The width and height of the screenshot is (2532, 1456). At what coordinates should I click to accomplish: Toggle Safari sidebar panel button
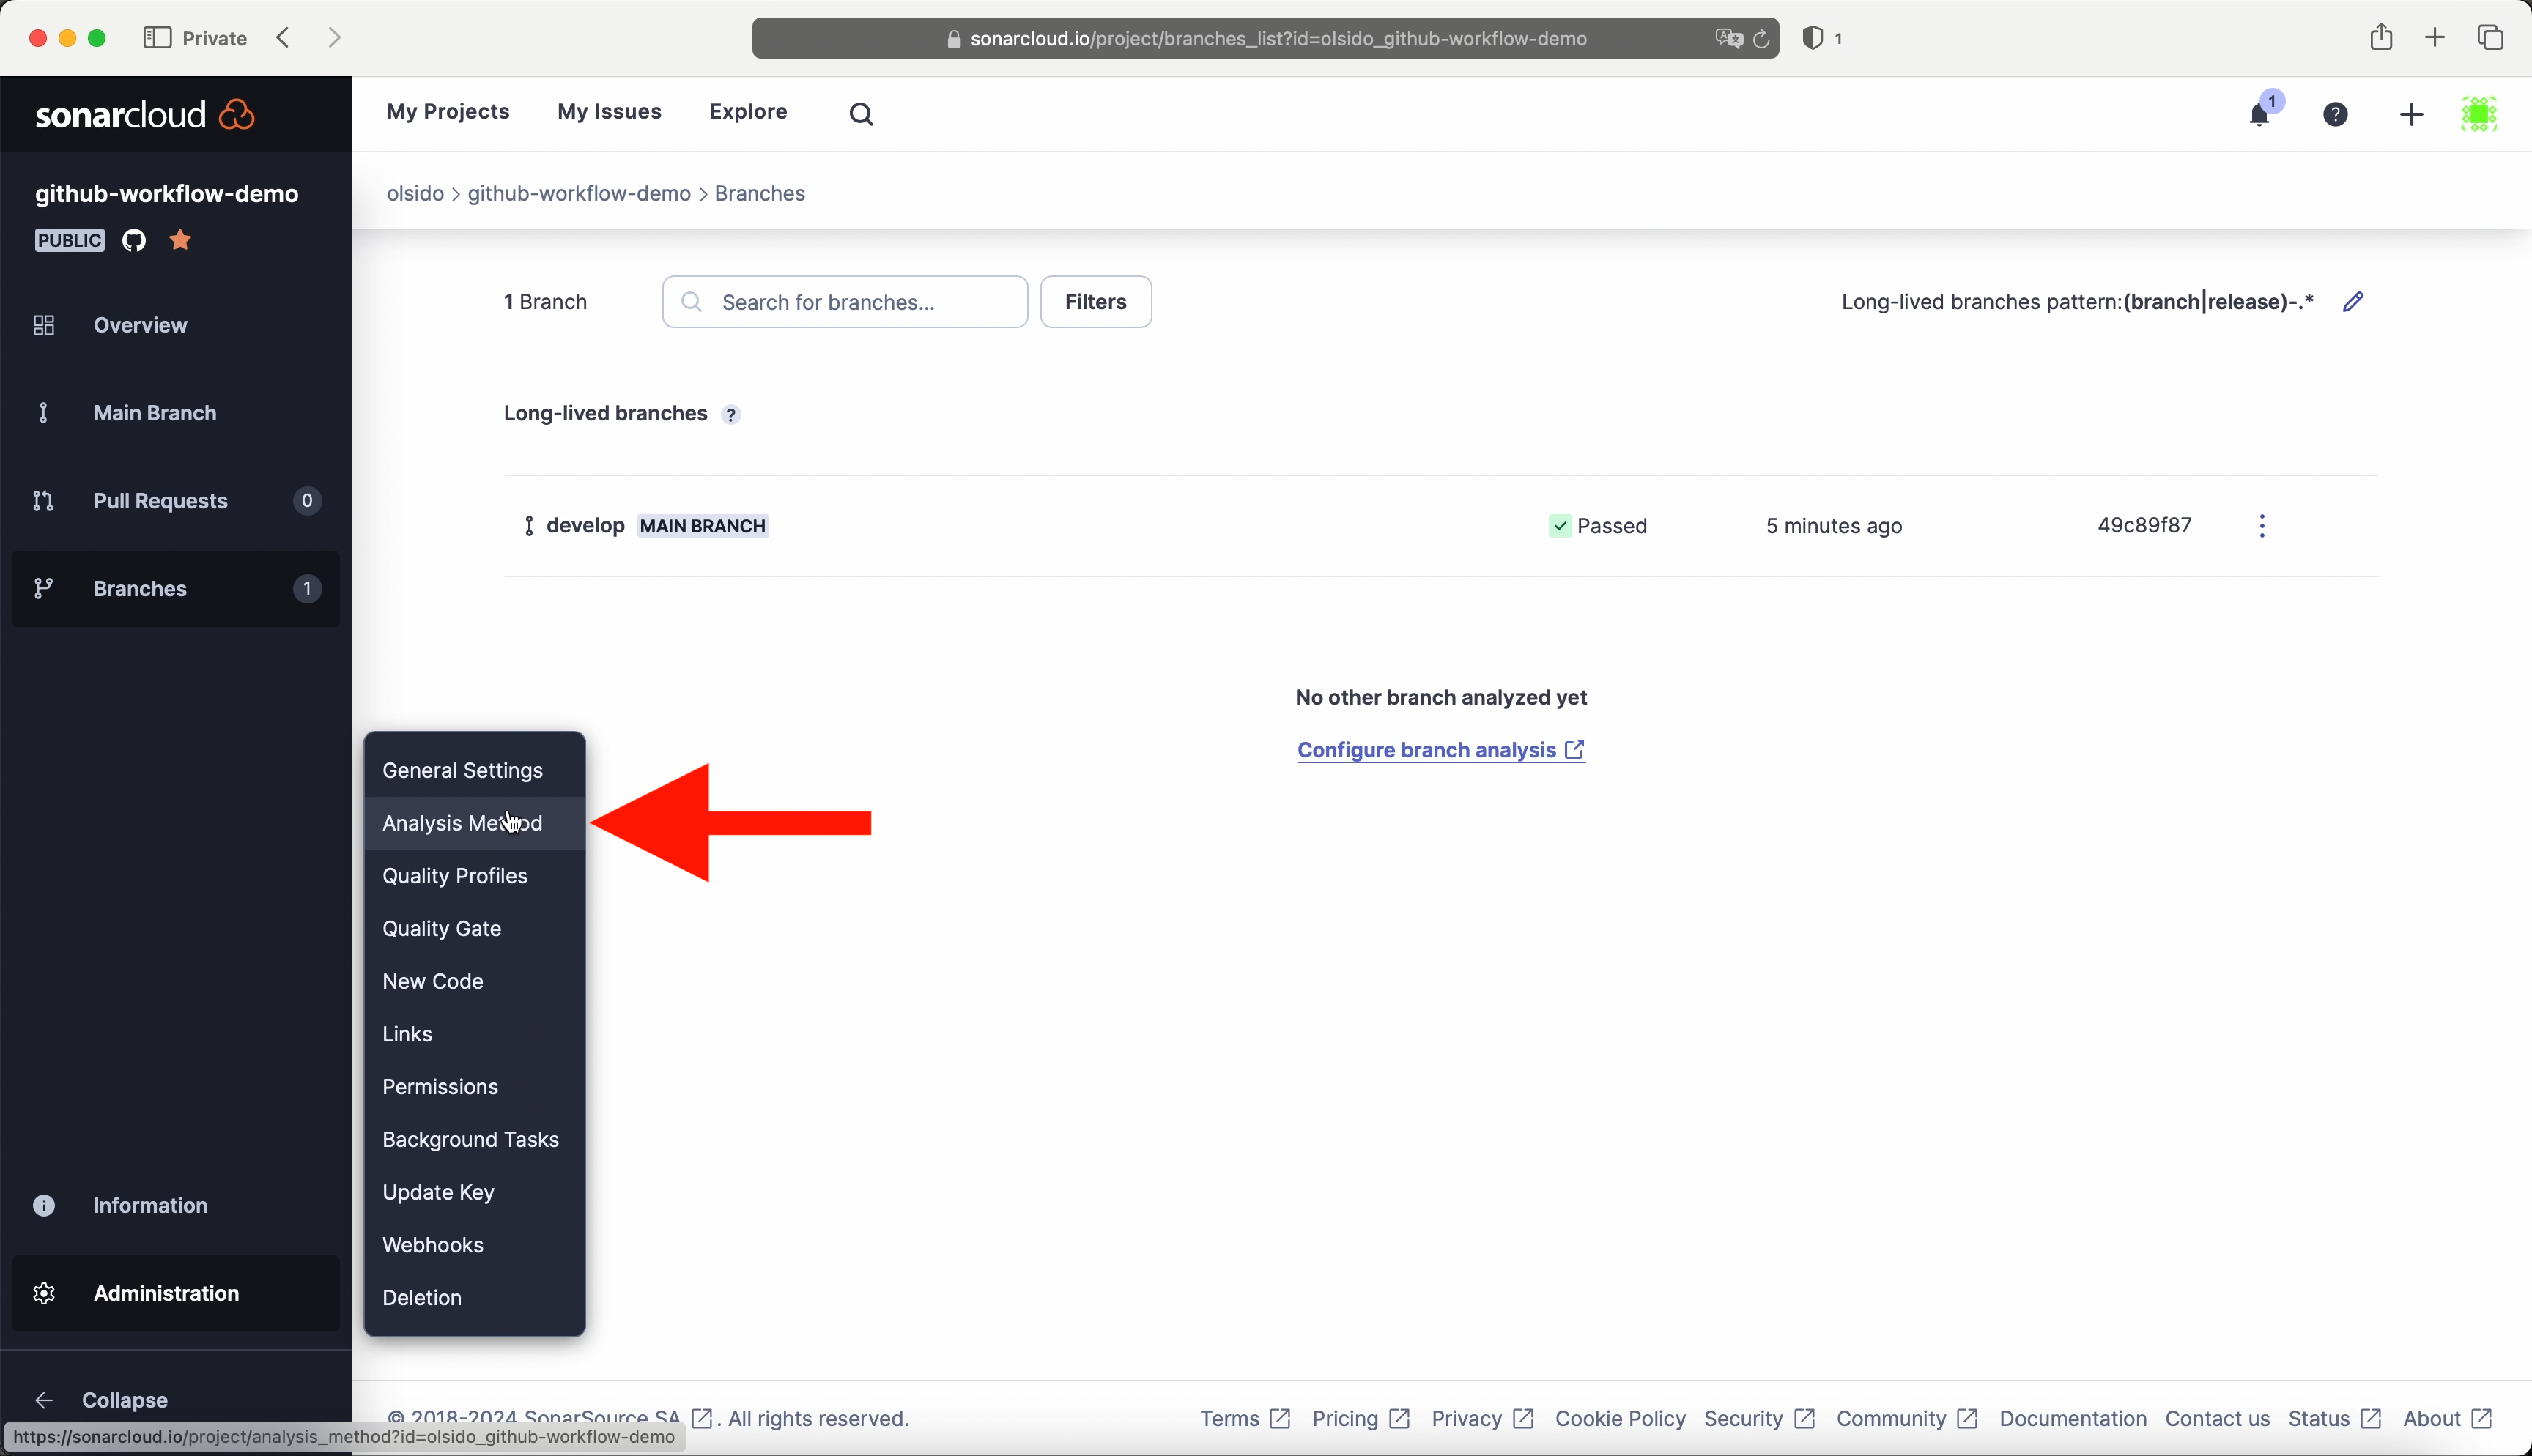click(x=157, y=38)
